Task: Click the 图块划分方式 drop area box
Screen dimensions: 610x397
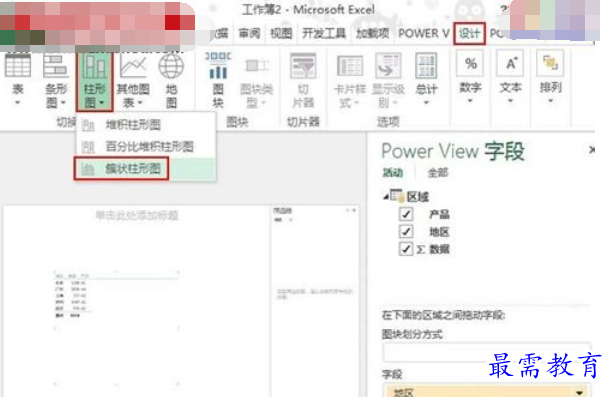Action: tap(486, 352)
